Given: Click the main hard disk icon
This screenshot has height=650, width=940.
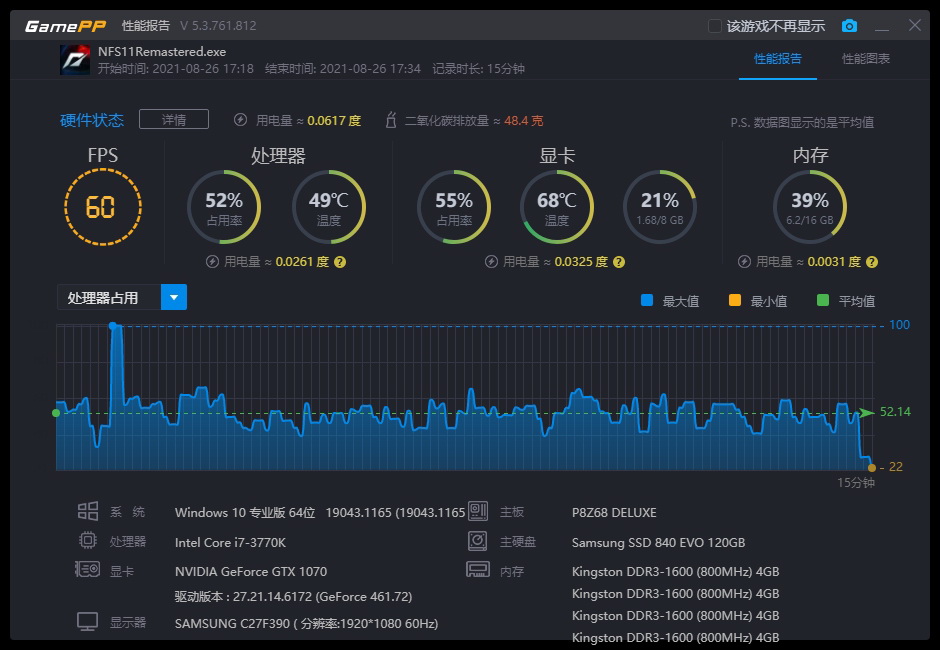Looking at the screenshot, I should (478, 540).
